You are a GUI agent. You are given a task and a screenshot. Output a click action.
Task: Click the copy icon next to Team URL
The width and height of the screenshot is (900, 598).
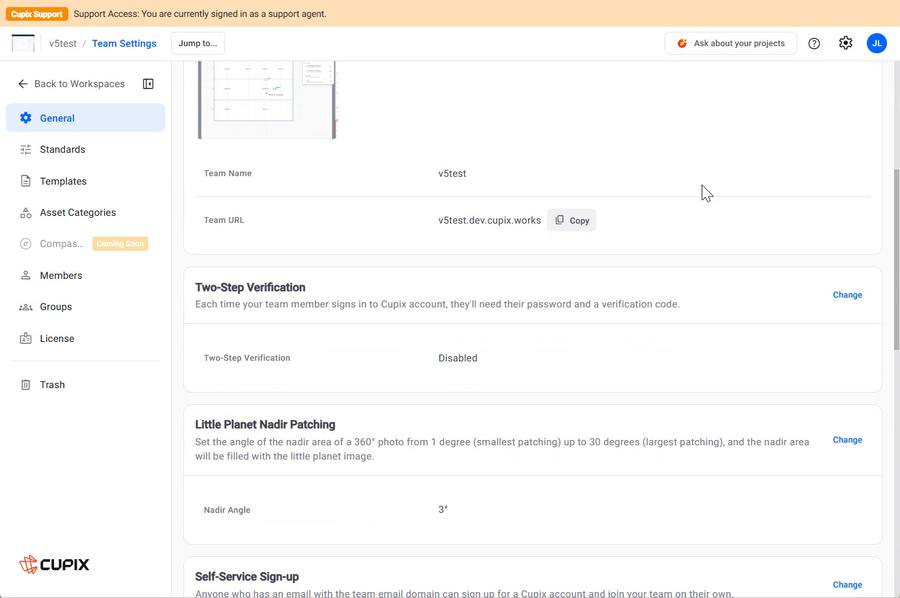pyautogui.click(x=560, y=220)
